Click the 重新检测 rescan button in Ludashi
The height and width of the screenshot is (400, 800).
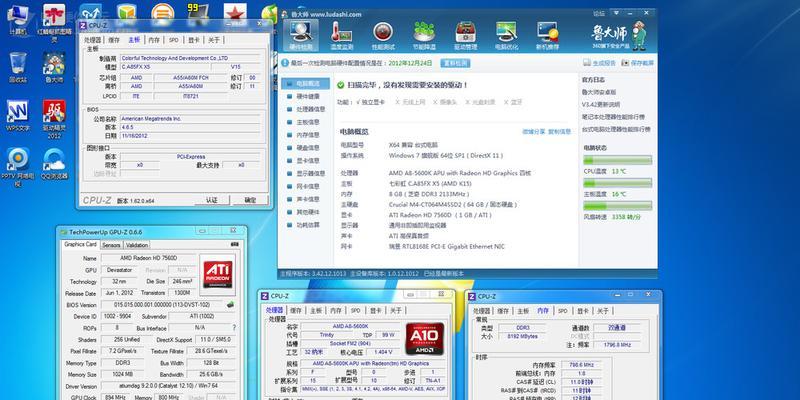point(455,63)
